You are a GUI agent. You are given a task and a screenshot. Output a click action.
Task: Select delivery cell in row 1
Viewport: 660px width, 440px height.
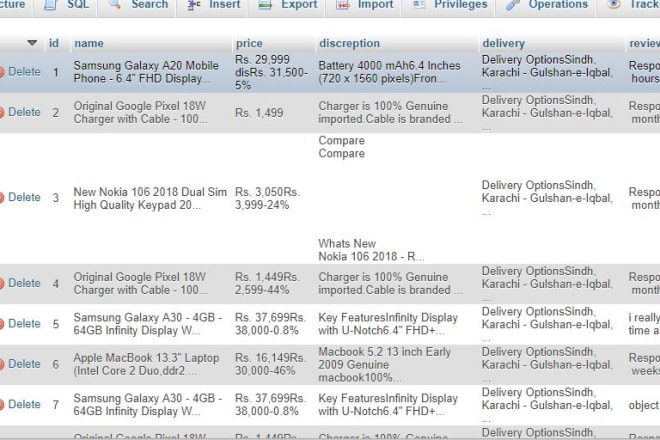[548, 72]
